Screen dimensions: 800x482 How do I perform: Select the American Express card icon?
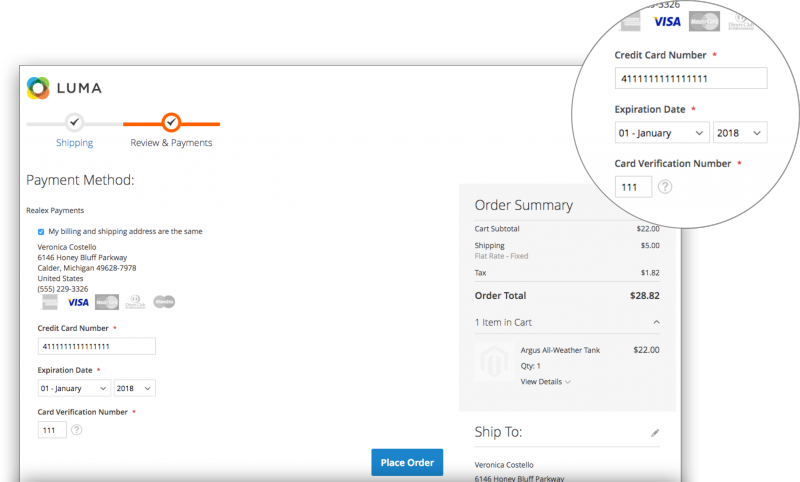click(50, 302)
